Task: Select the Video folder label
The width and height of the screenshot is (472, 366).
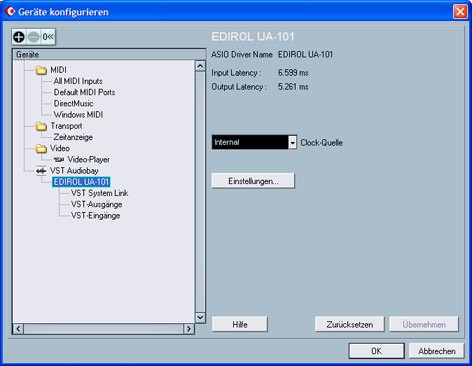Action: tap(60, 148)
